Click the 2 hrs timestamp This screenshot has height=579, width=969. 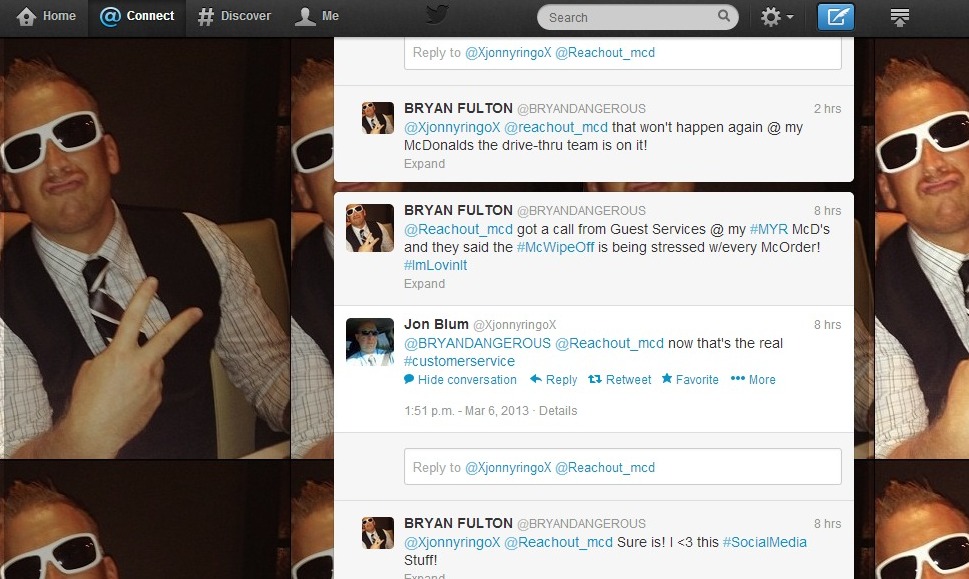827,109
